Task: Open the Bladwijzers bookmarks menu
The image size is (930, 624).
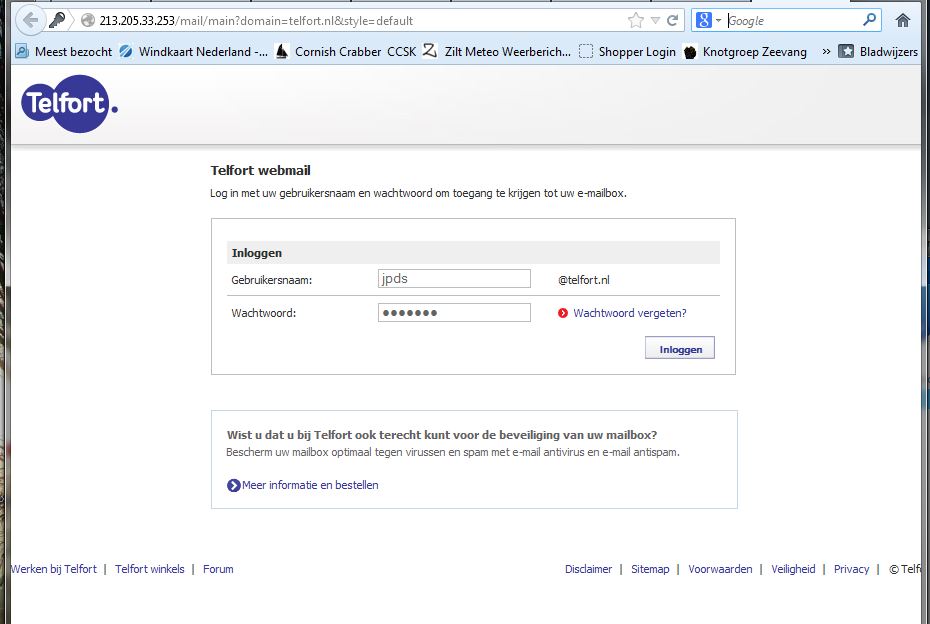Action: [x=878, y=52]
